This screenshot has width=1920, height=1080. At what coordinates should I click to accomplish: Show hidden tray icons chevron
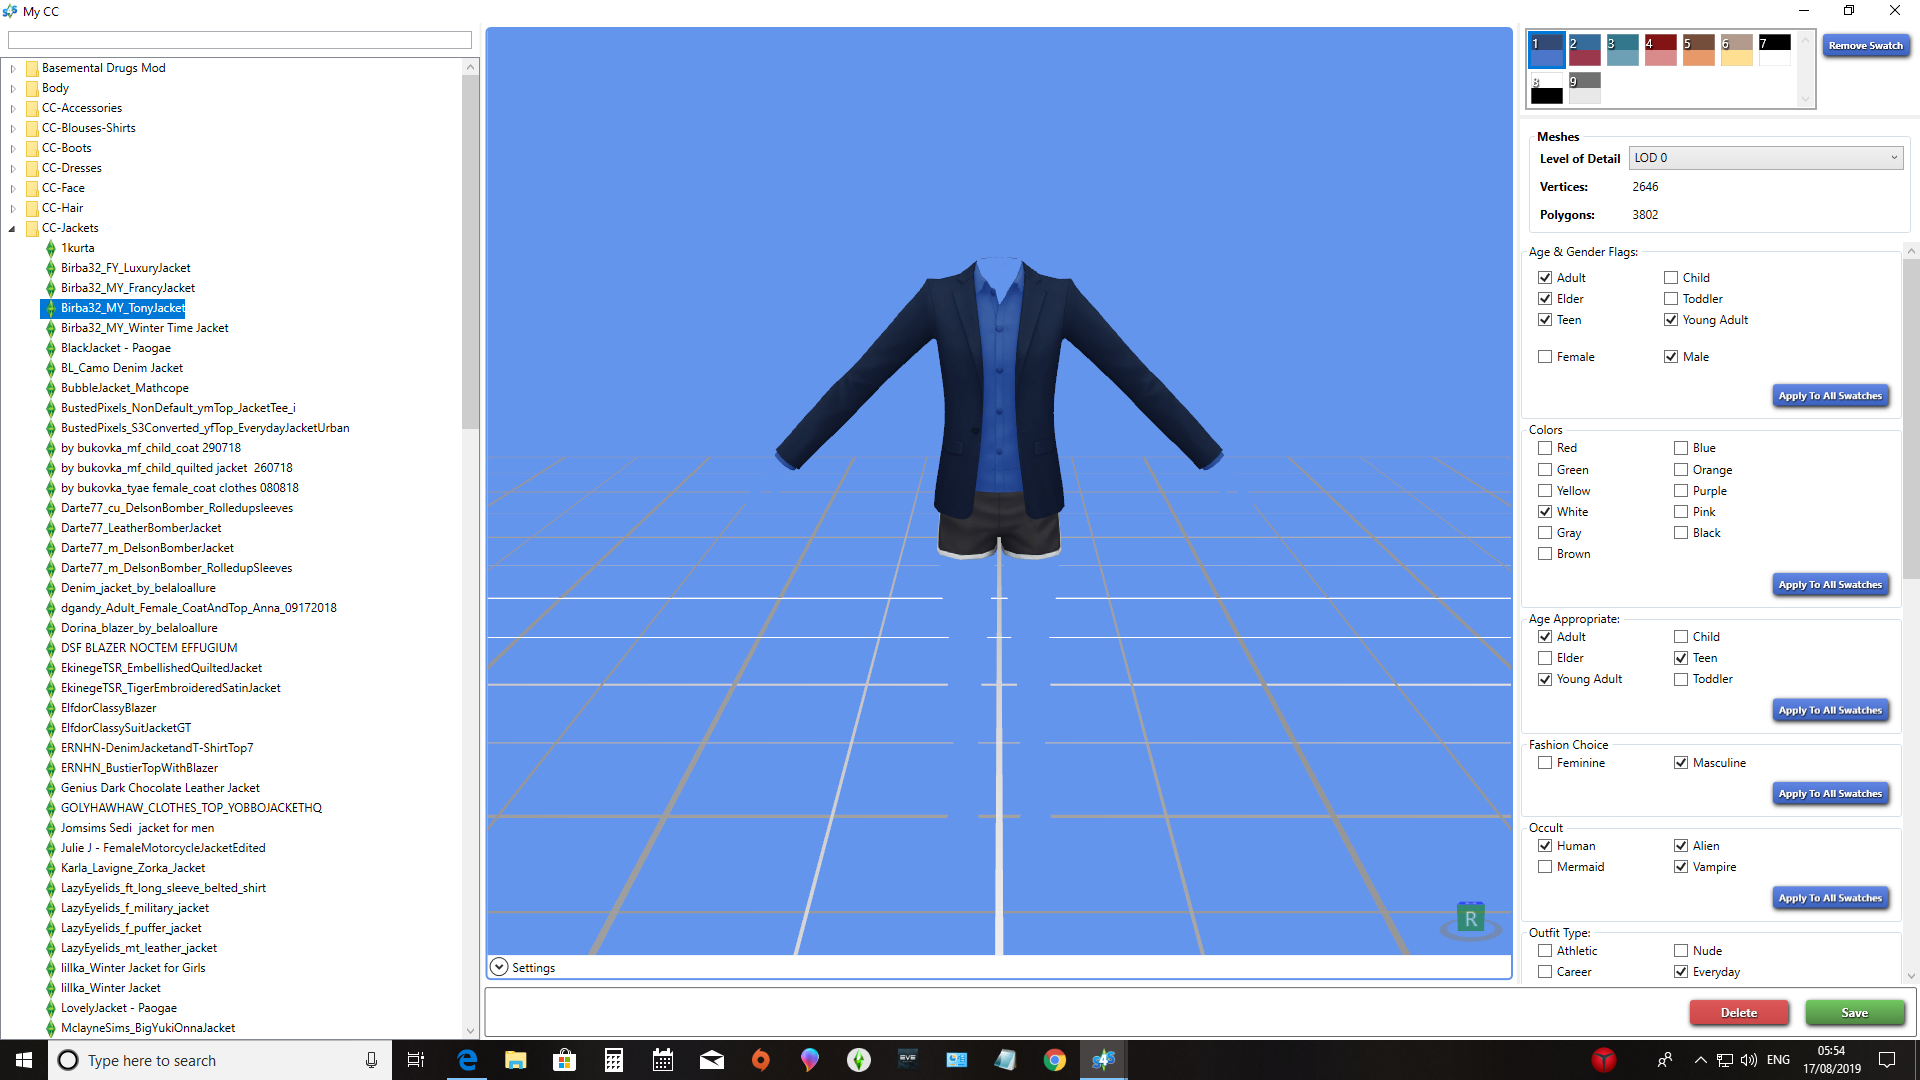pos(1700,1060)
